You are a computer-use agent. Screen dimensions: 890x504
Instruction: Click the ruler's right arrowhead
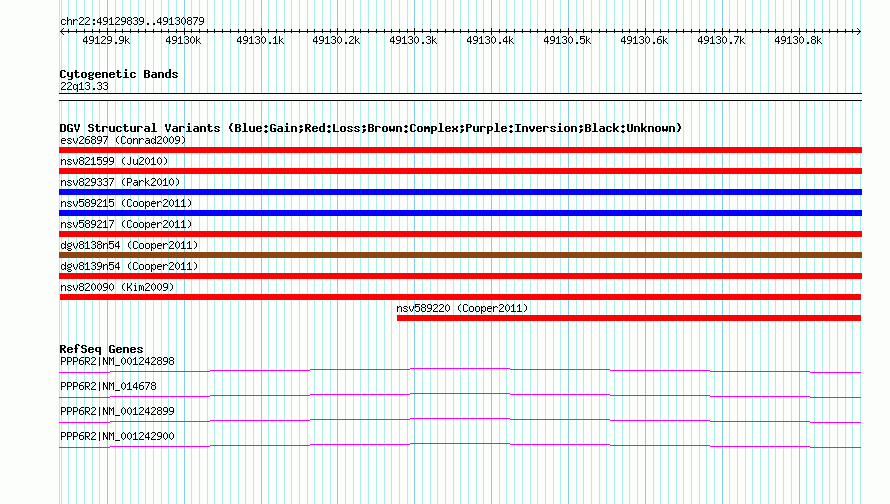pos(858,31)
